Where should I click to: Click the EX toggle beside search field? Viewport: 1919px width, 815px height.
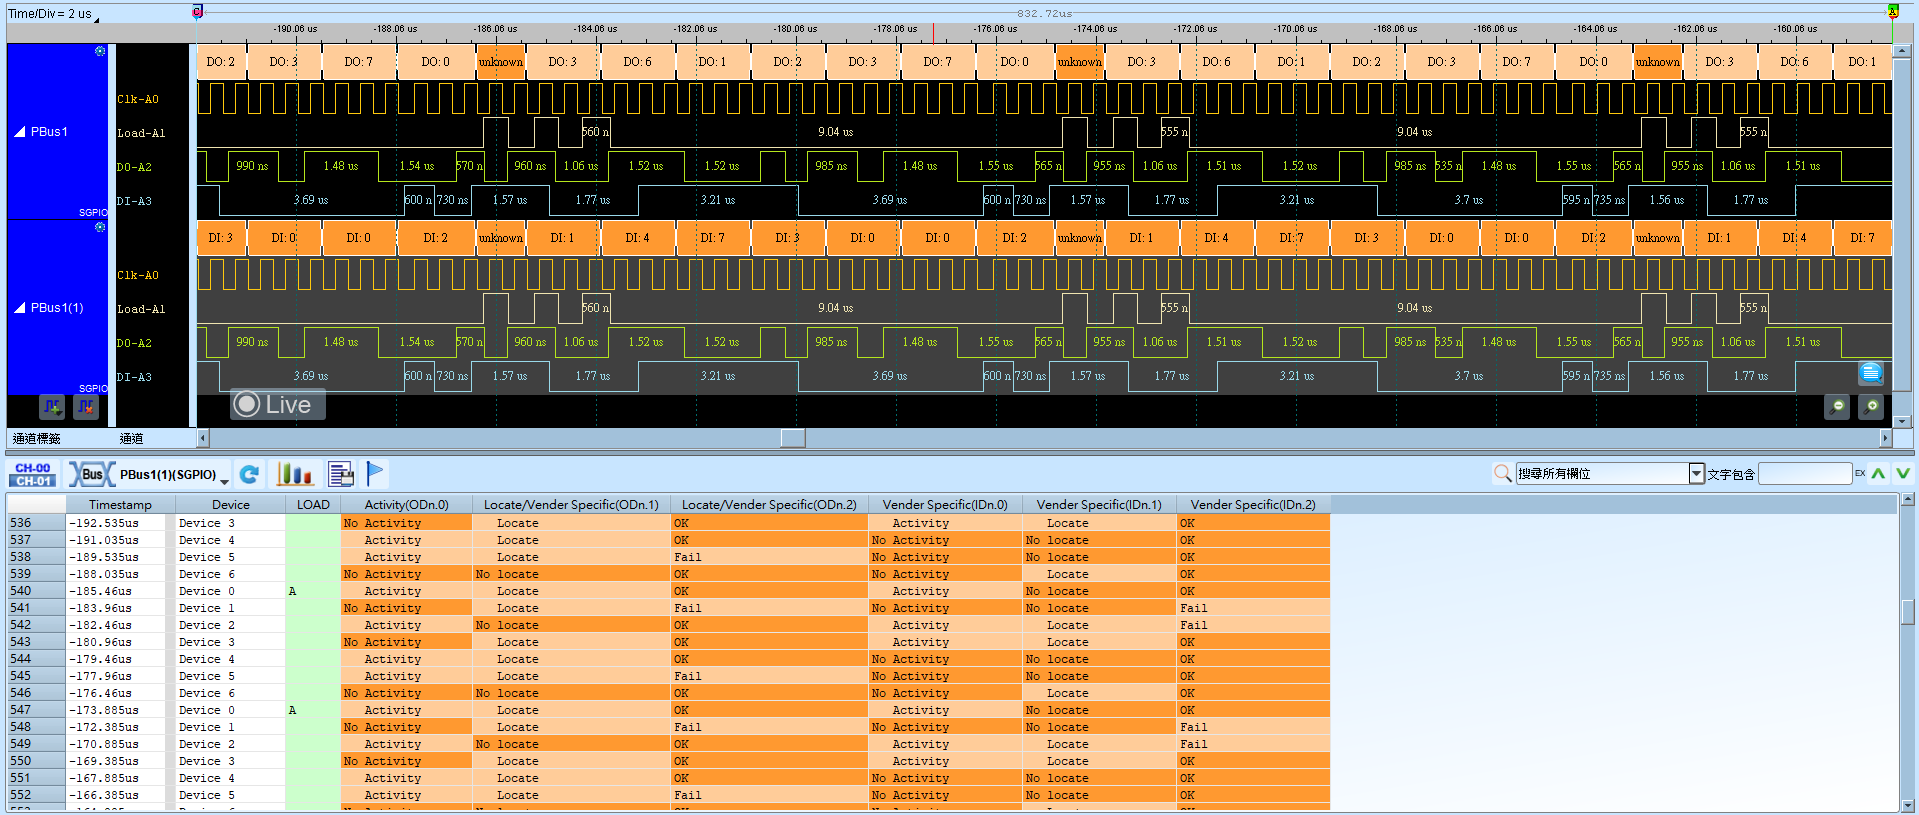(1860, 473)
